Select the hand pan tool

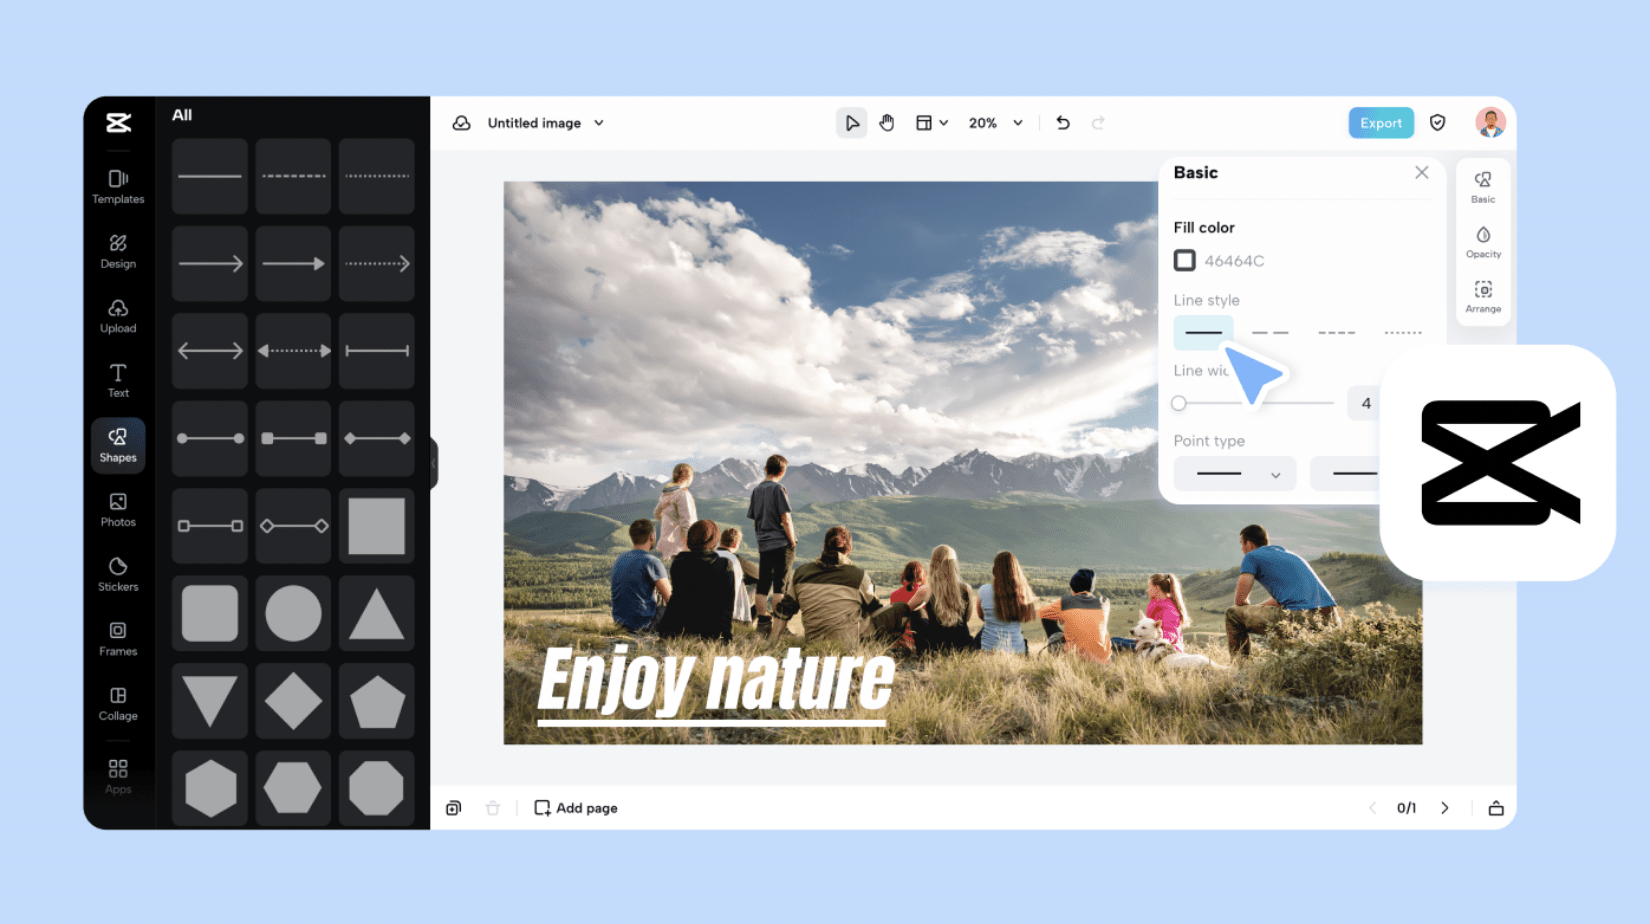coord(886,123)
